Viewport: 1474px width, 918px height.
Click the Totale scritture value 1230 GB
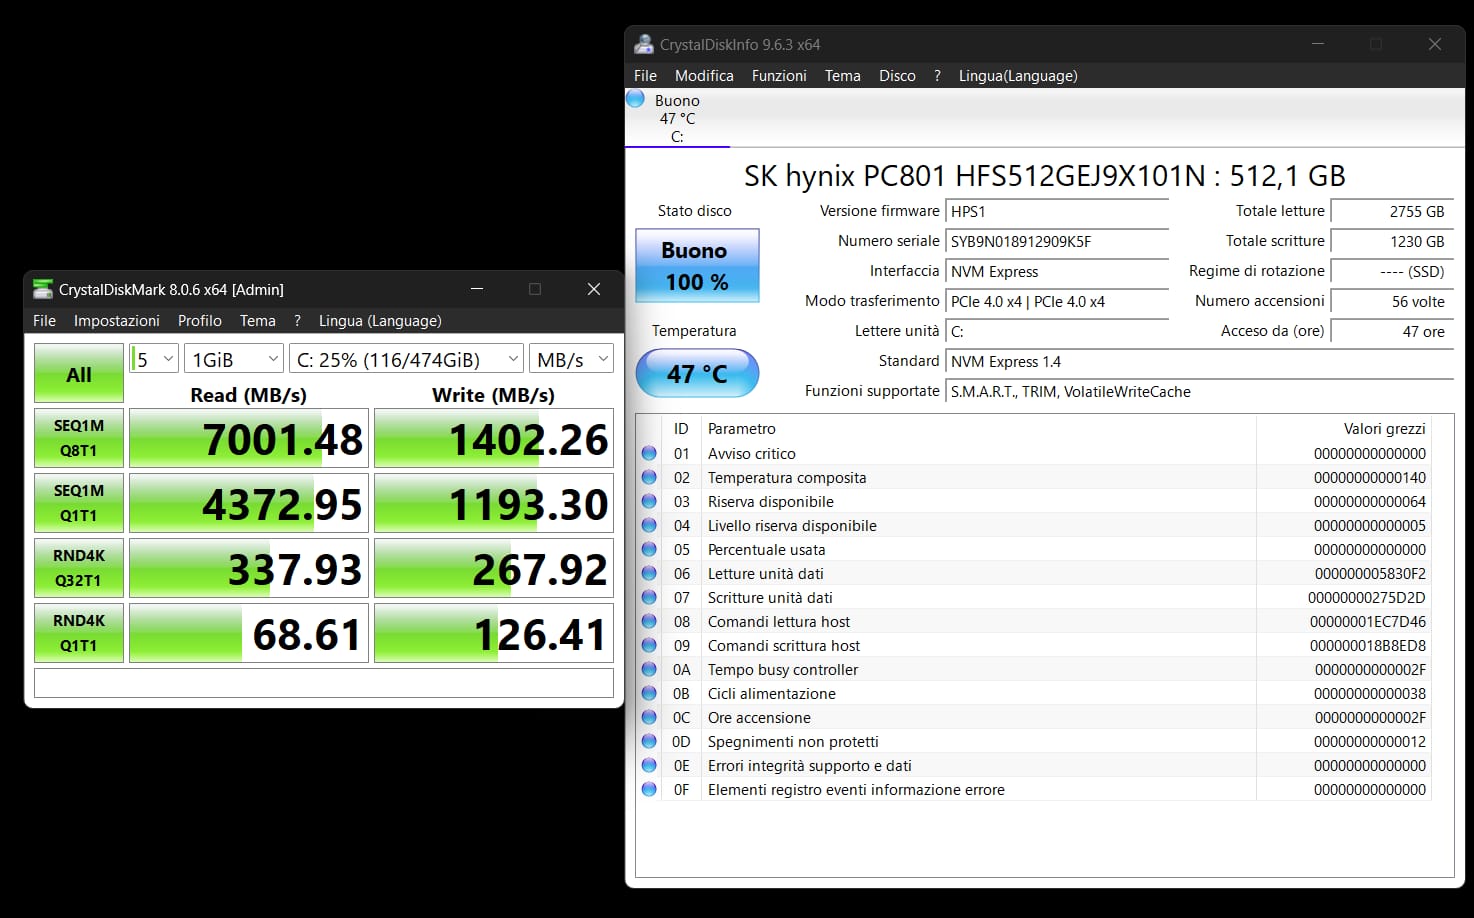tap(1392, 241)
